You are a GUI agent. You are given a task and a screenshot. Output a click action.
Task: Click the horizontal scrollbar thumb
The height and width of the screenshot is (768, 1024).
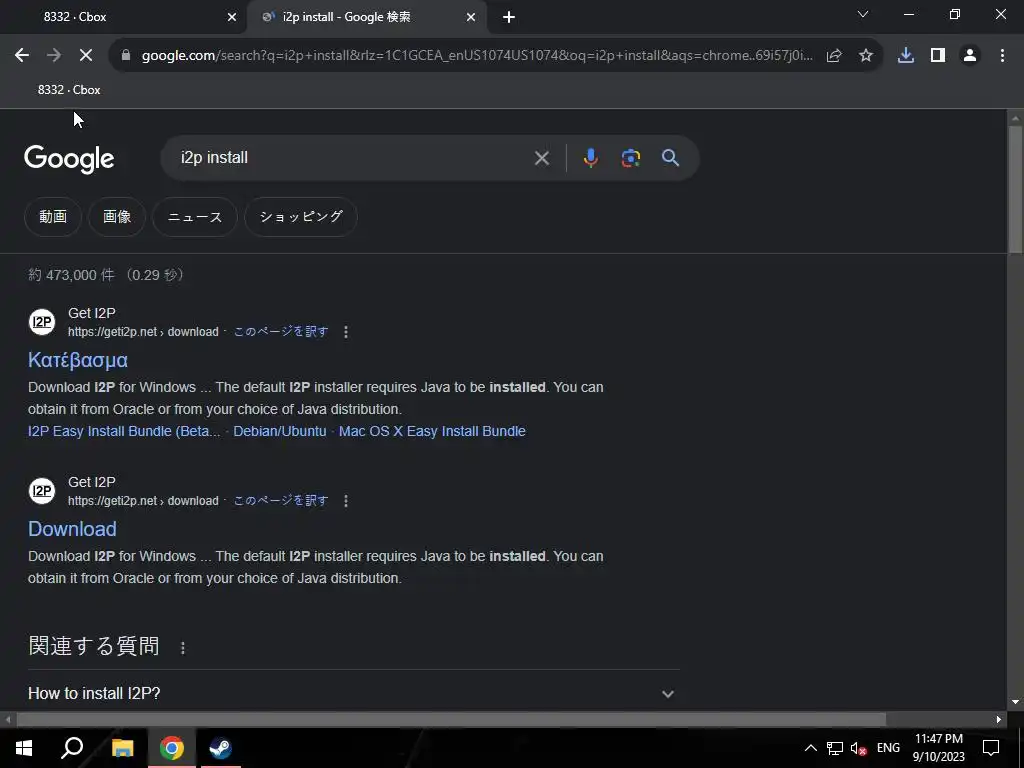pos(451,720)
